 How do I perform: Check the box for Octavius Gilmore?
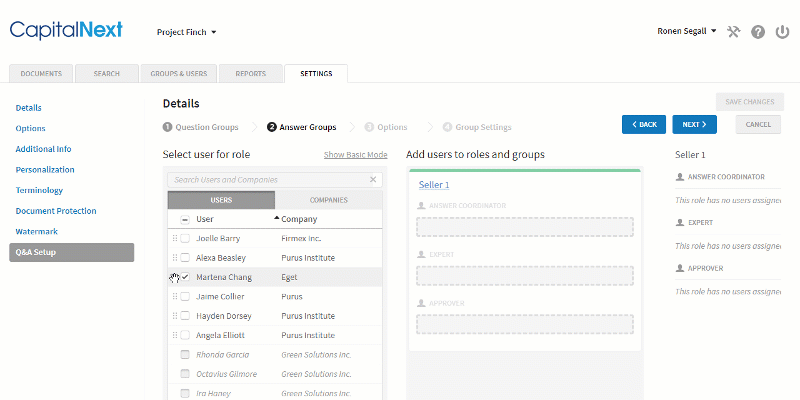(185, 374)
